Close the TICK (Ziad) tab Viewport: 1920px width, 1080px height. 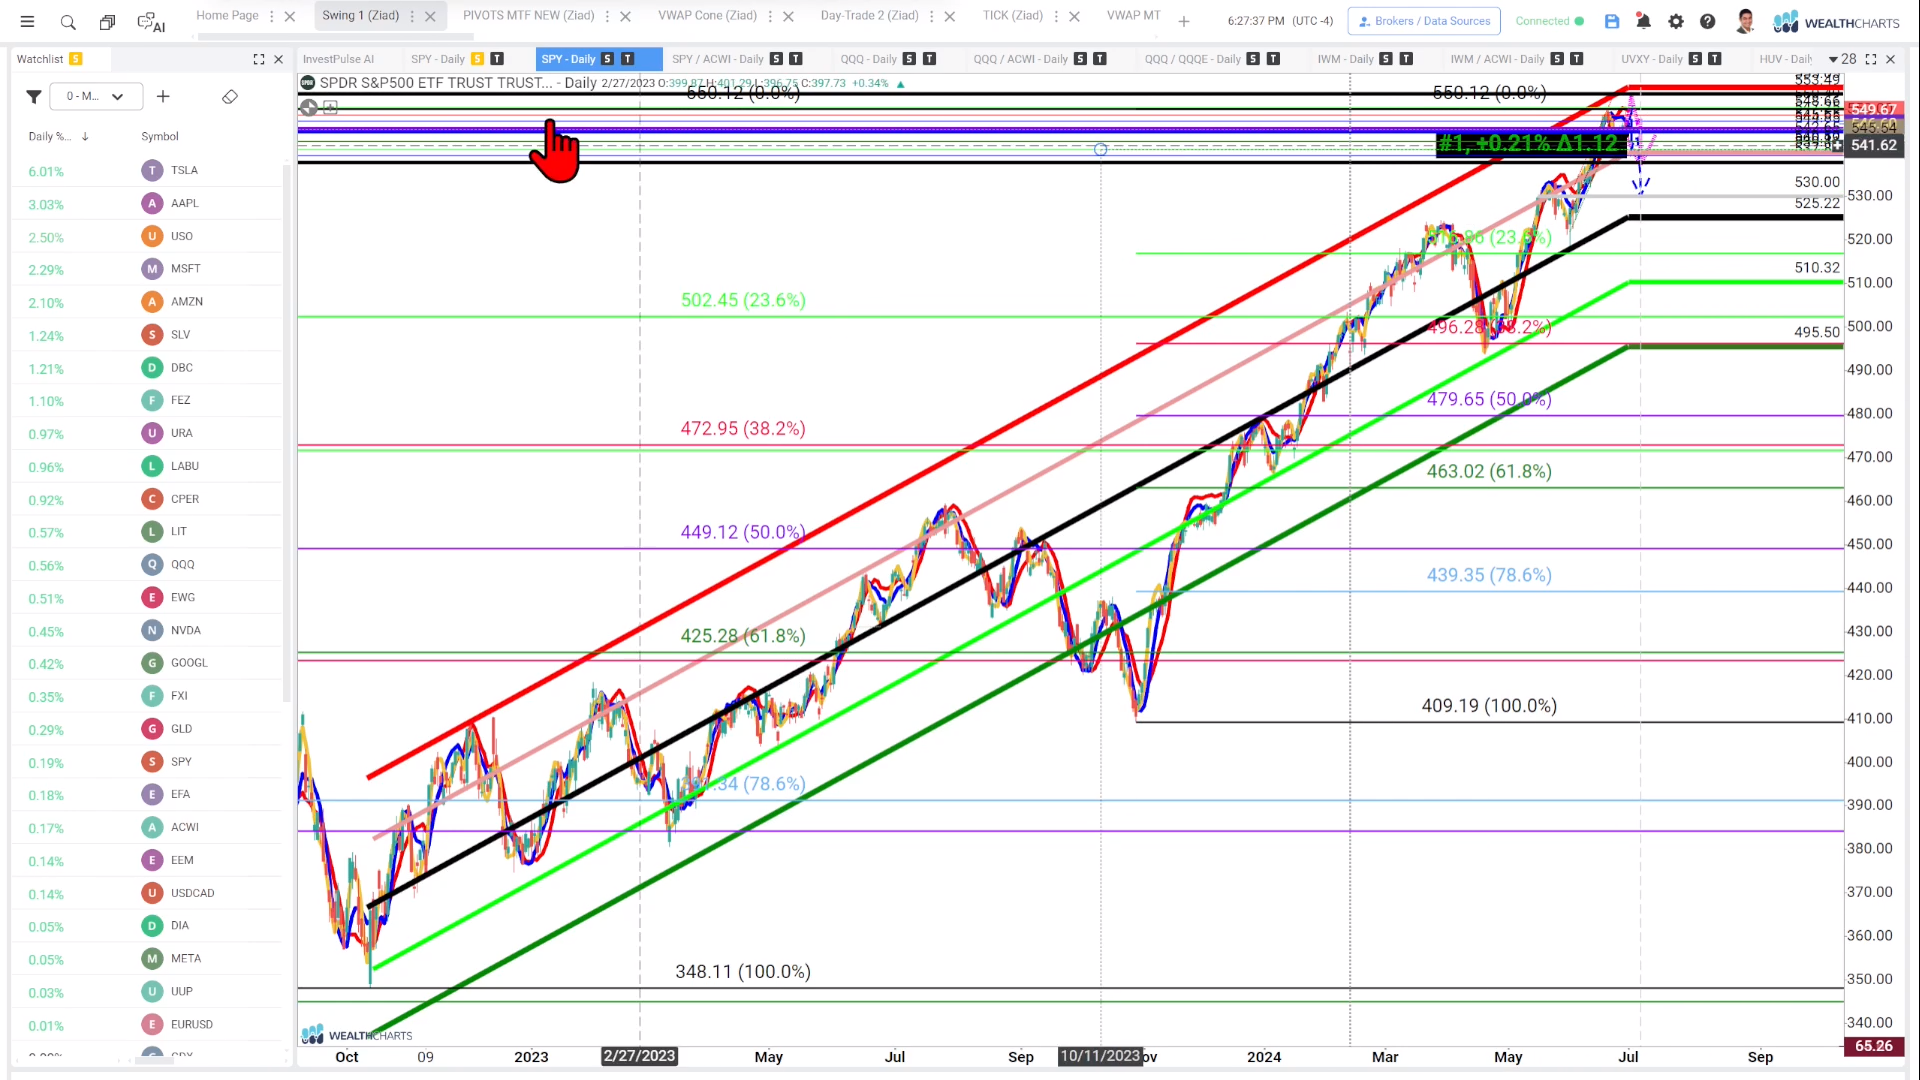point(1075,16)
